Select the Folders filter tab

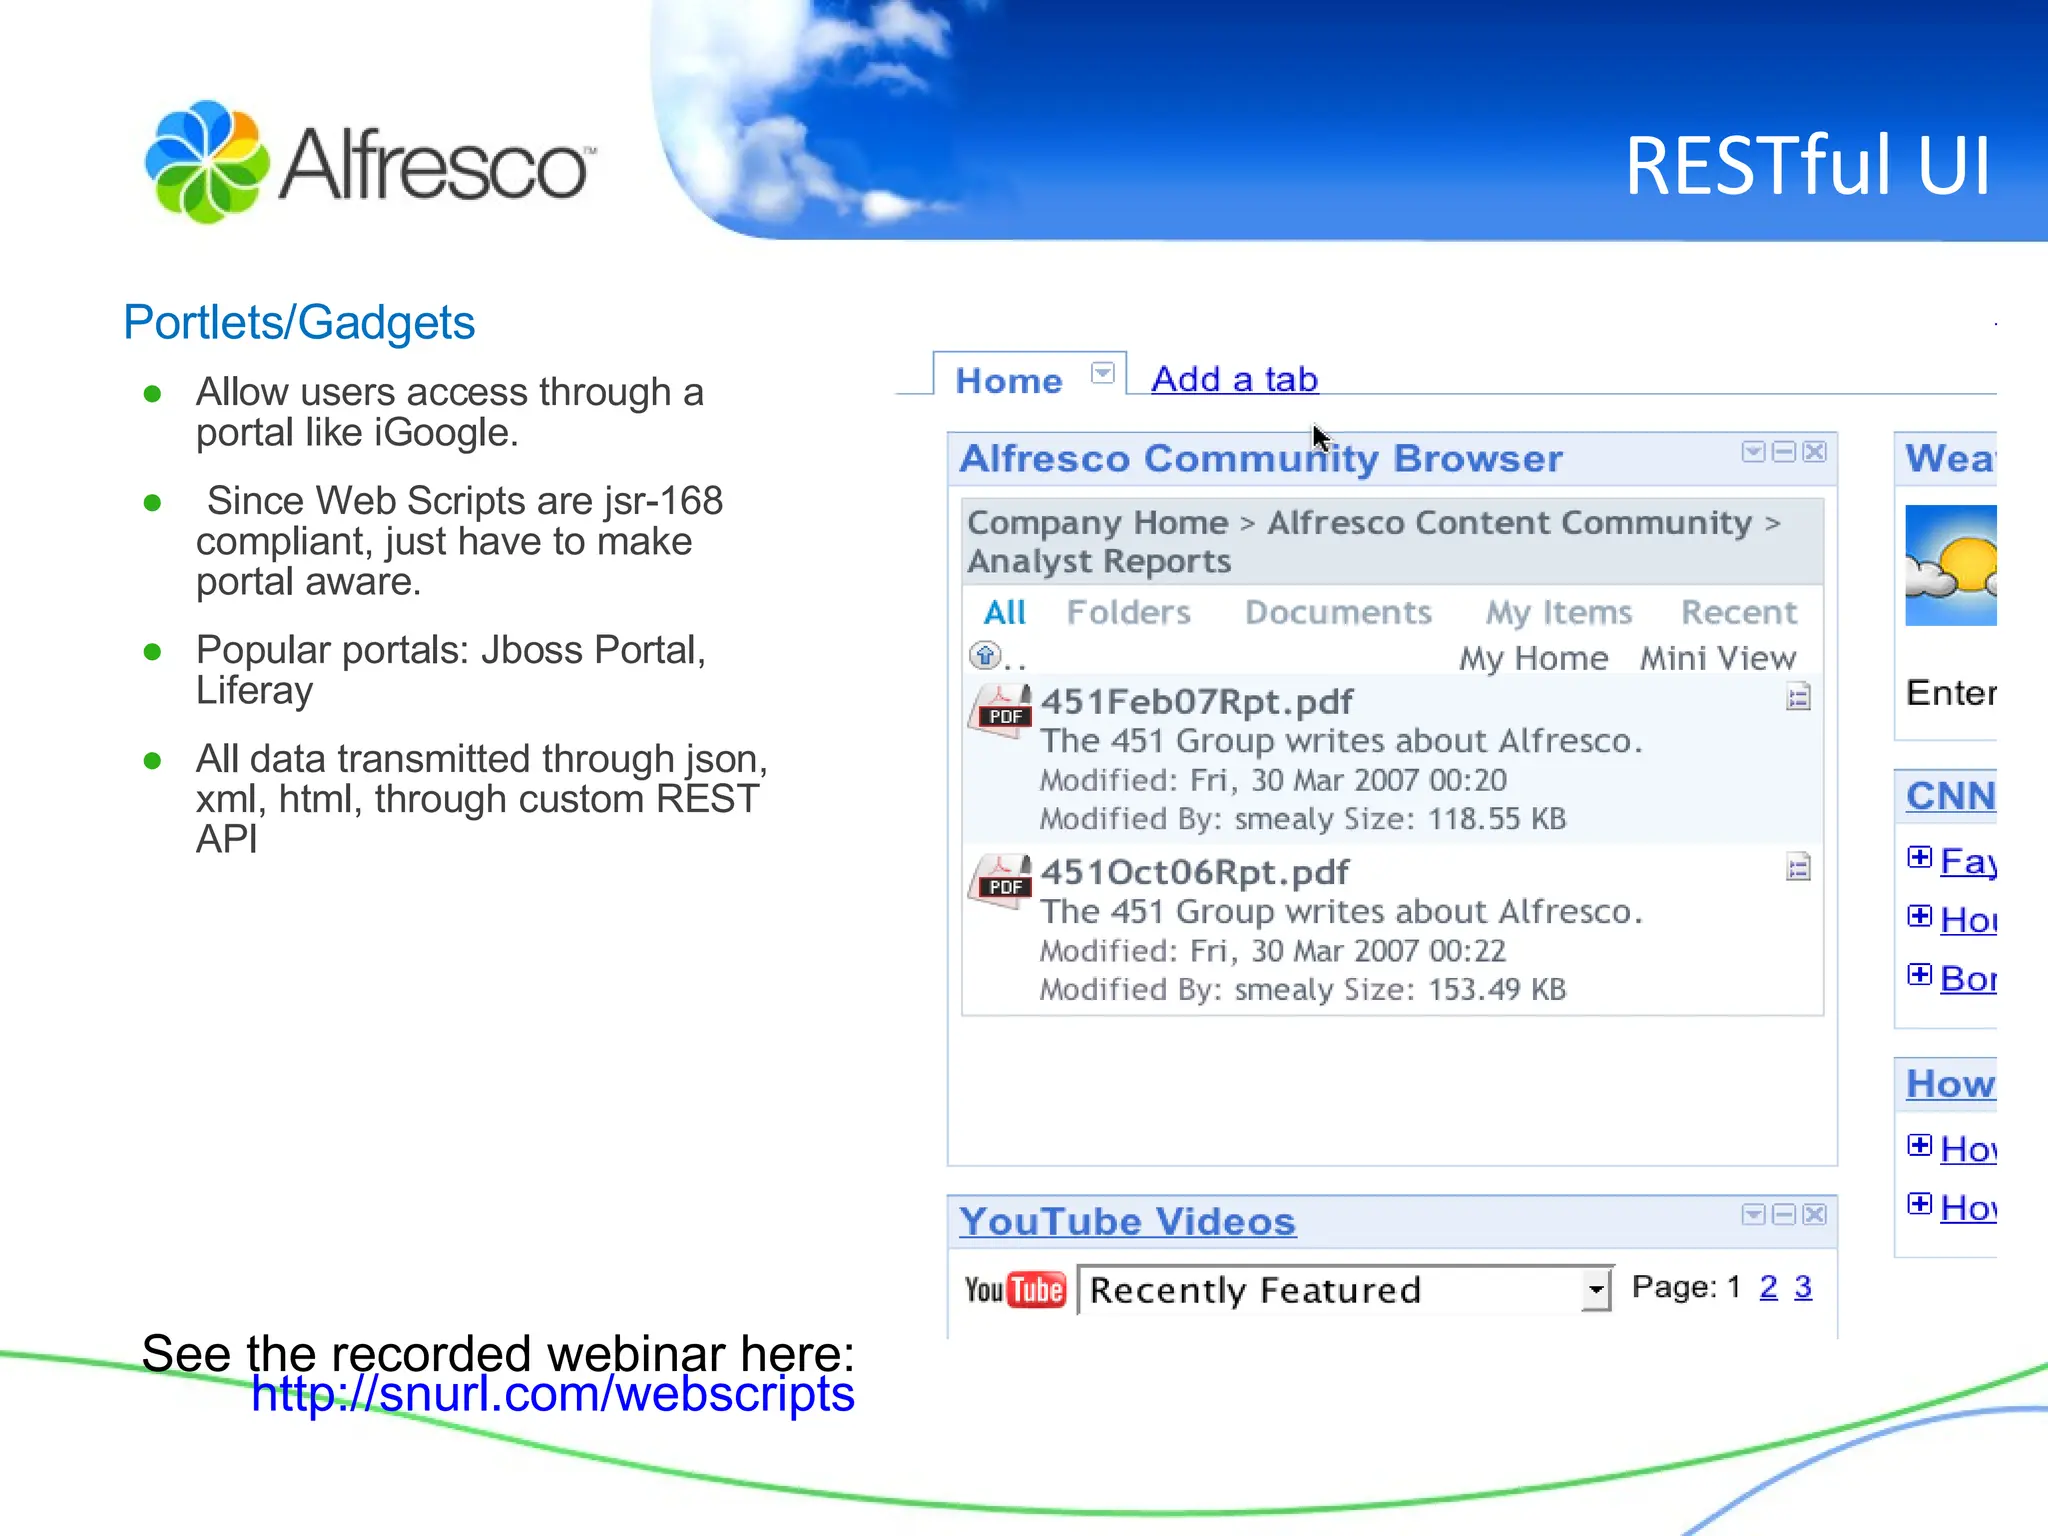point(1129,612)
